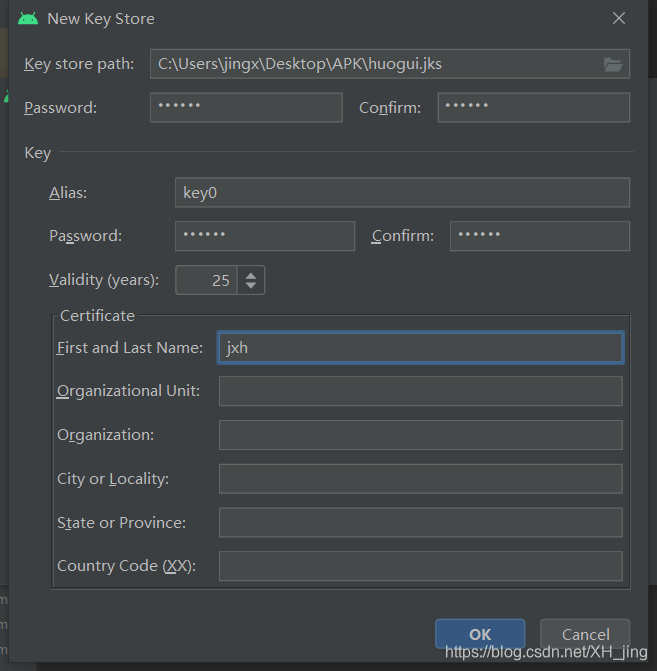The height and width of the screenshot is (671, 657).
Task: Close the New Key Store dialog
Action: [618, 18]
